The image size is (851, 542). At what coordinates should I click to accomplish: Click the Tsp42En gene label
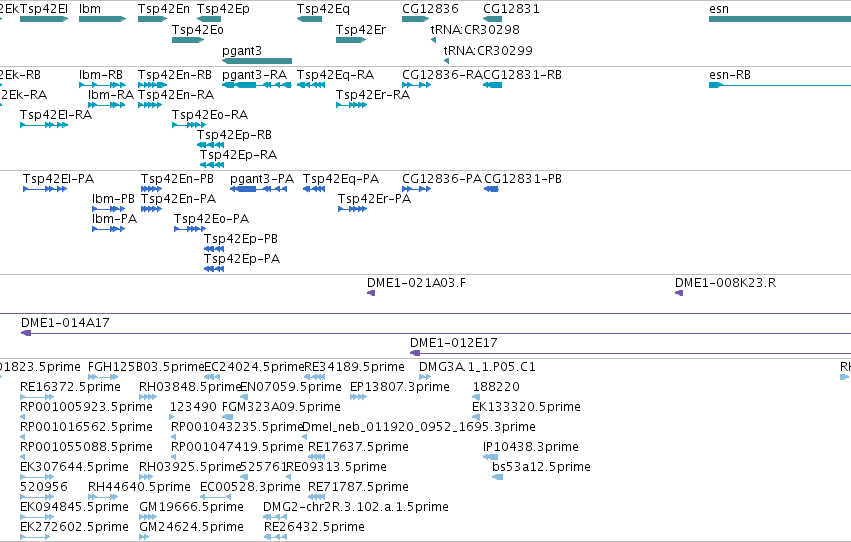[x=163, y=9]
